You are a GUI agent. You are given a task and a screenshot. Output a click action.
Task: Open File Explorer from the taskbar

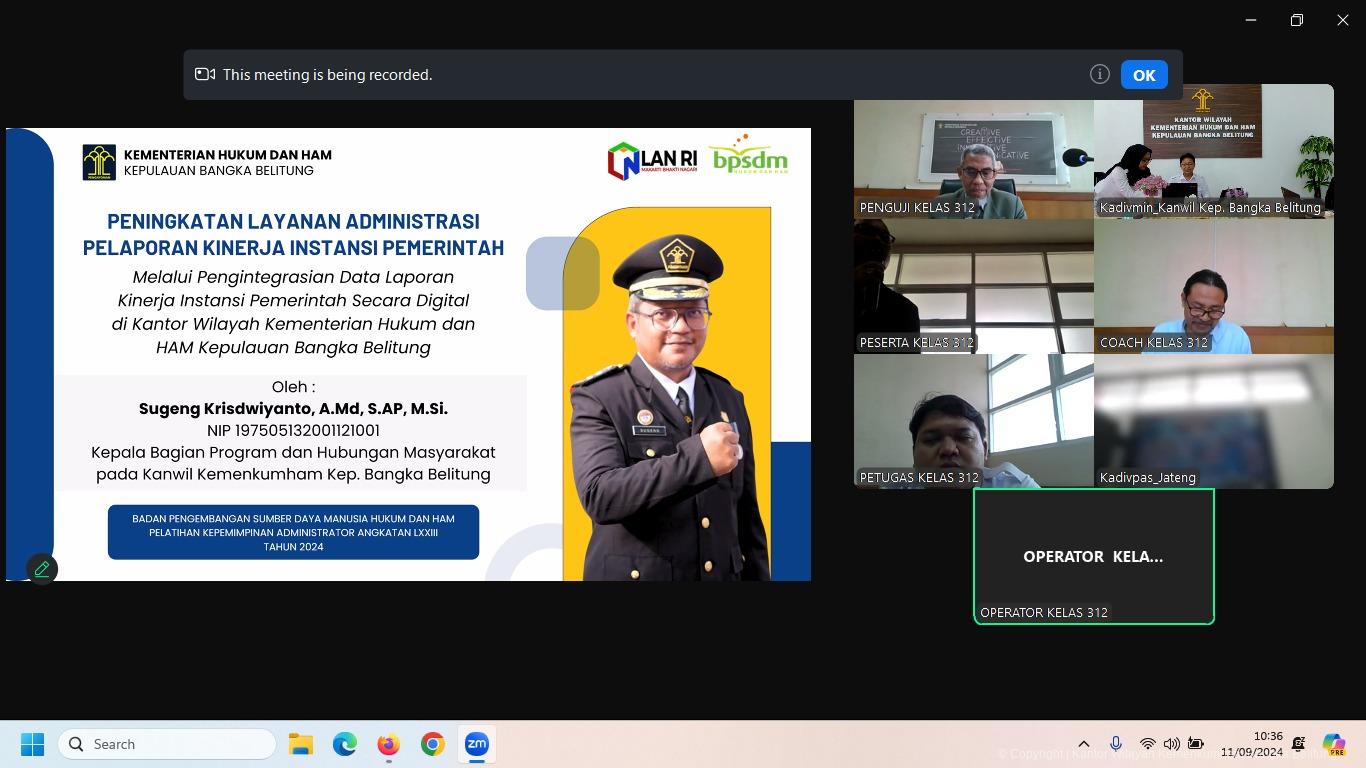pos(301,744)
